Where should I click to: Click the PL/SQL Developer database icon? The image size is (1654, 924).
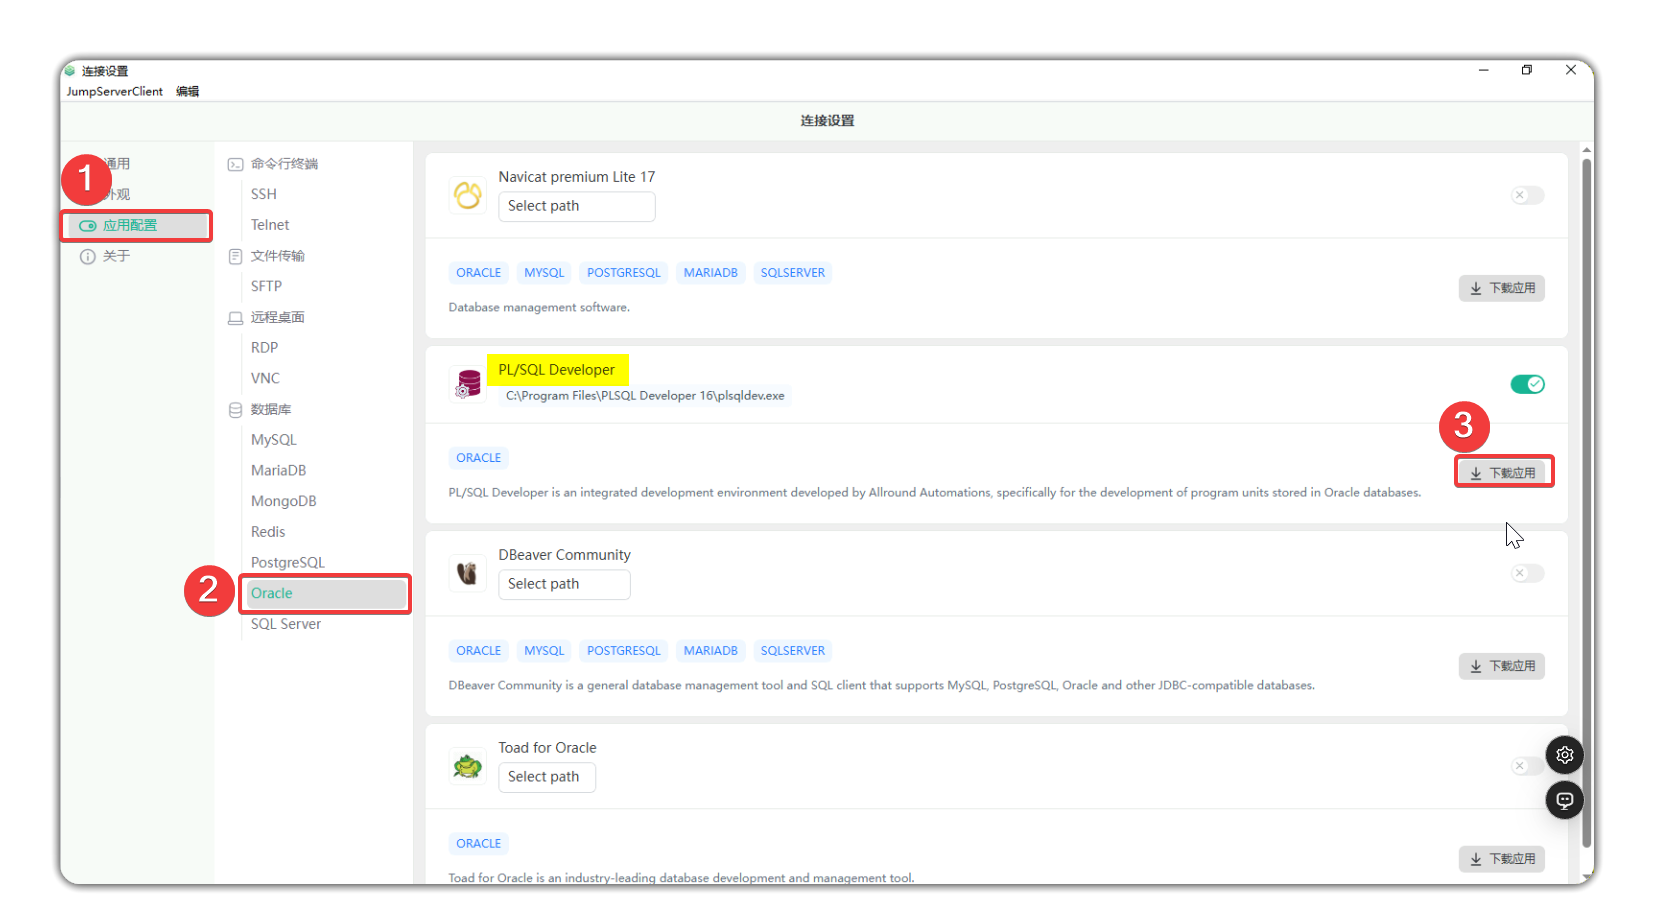(467, 383)
